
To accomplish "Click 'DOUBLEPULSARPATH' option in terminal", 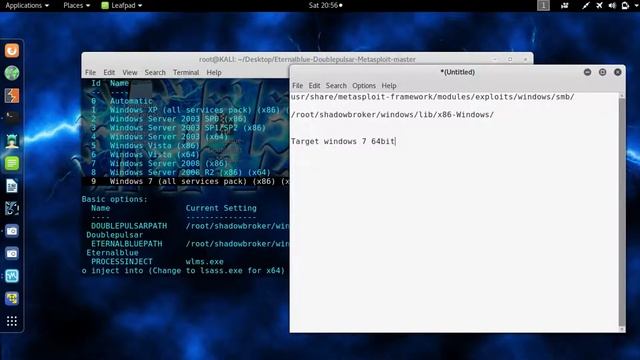I will pos(129,226).
